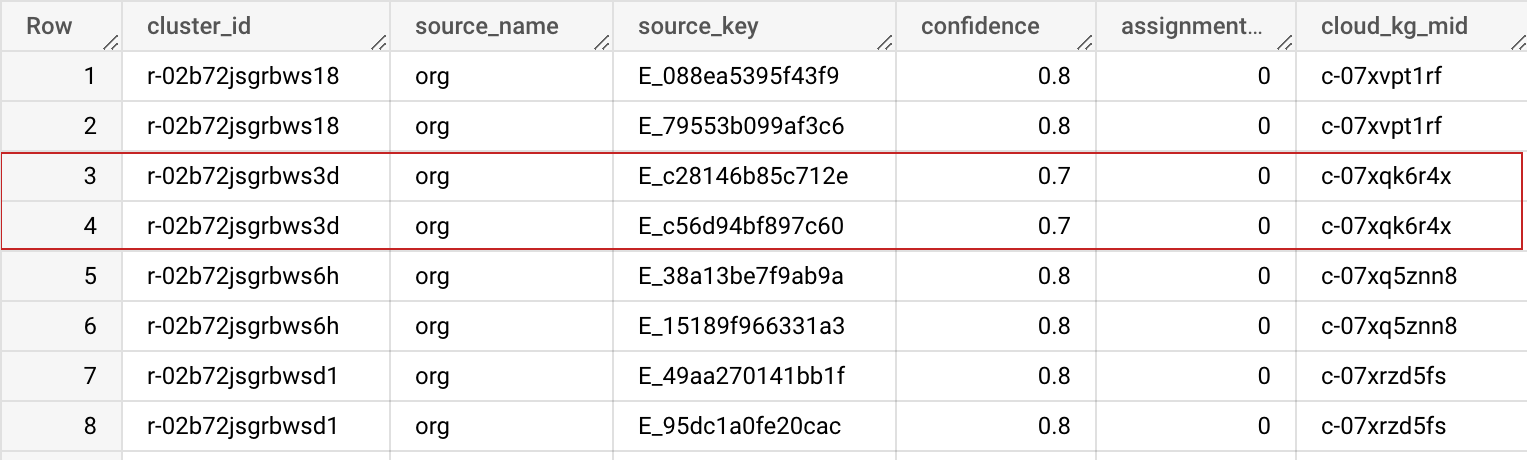Image resolution: width=1527 pixels, height=460 pixels.
Task: Click cluster id r-02b72jsgrbws6h in row 5
Action: tap(243, 276)
